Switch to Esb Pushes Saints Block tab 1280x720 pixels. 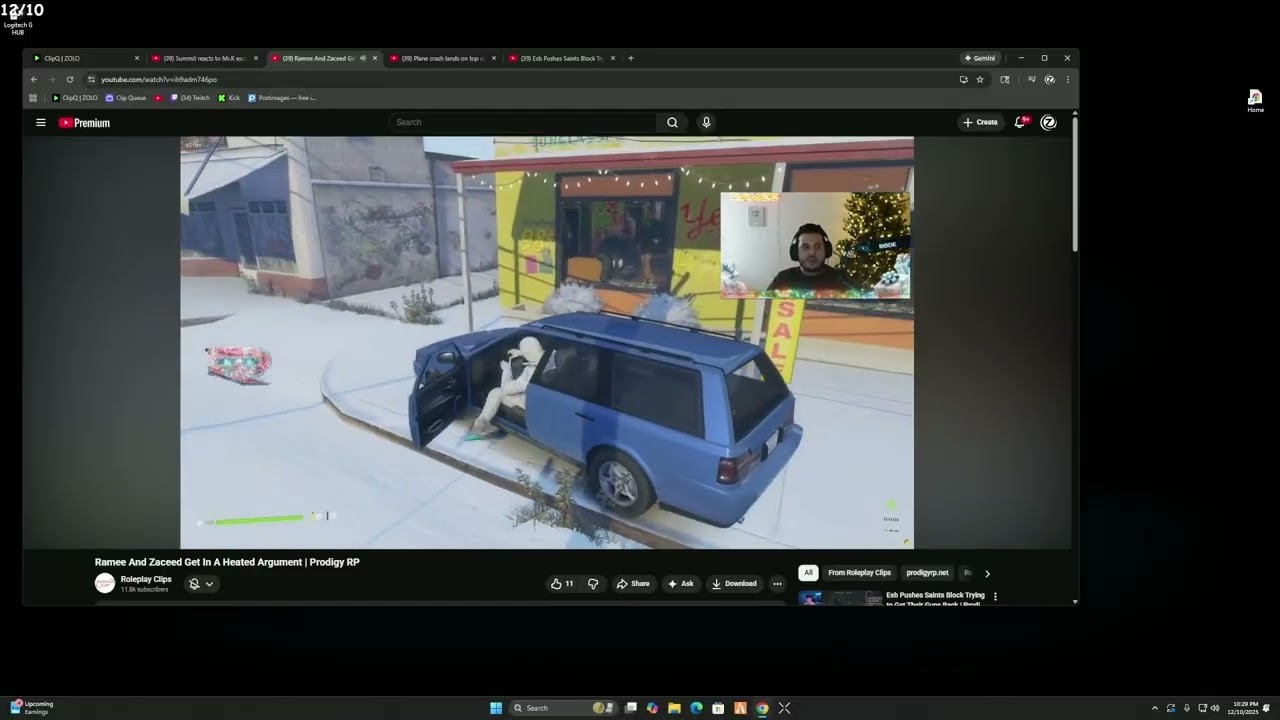(x=562, y=58)
